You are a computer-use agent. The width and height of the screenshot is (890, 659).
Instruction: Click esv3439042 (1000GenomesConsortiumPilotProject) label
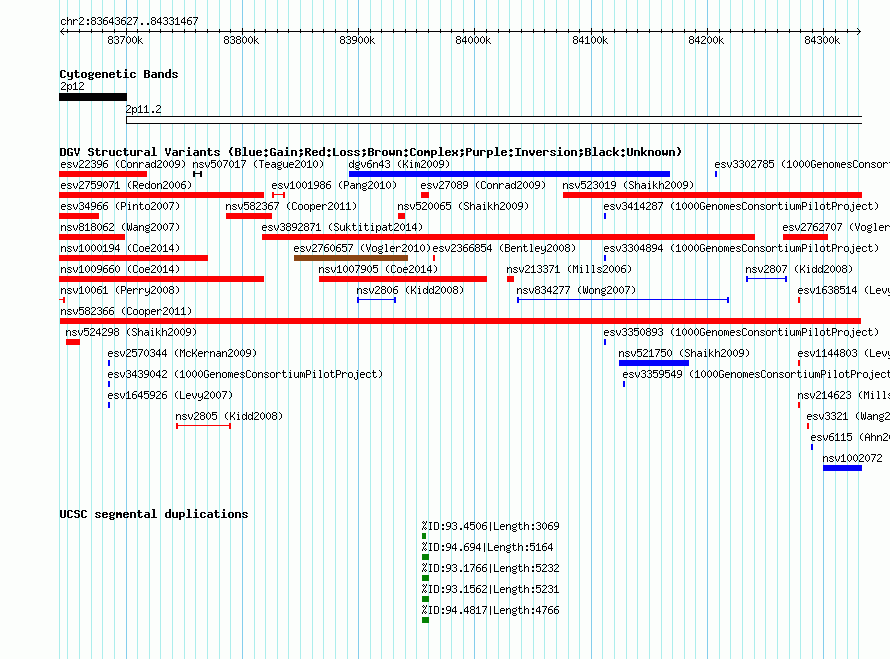(245, 374)
